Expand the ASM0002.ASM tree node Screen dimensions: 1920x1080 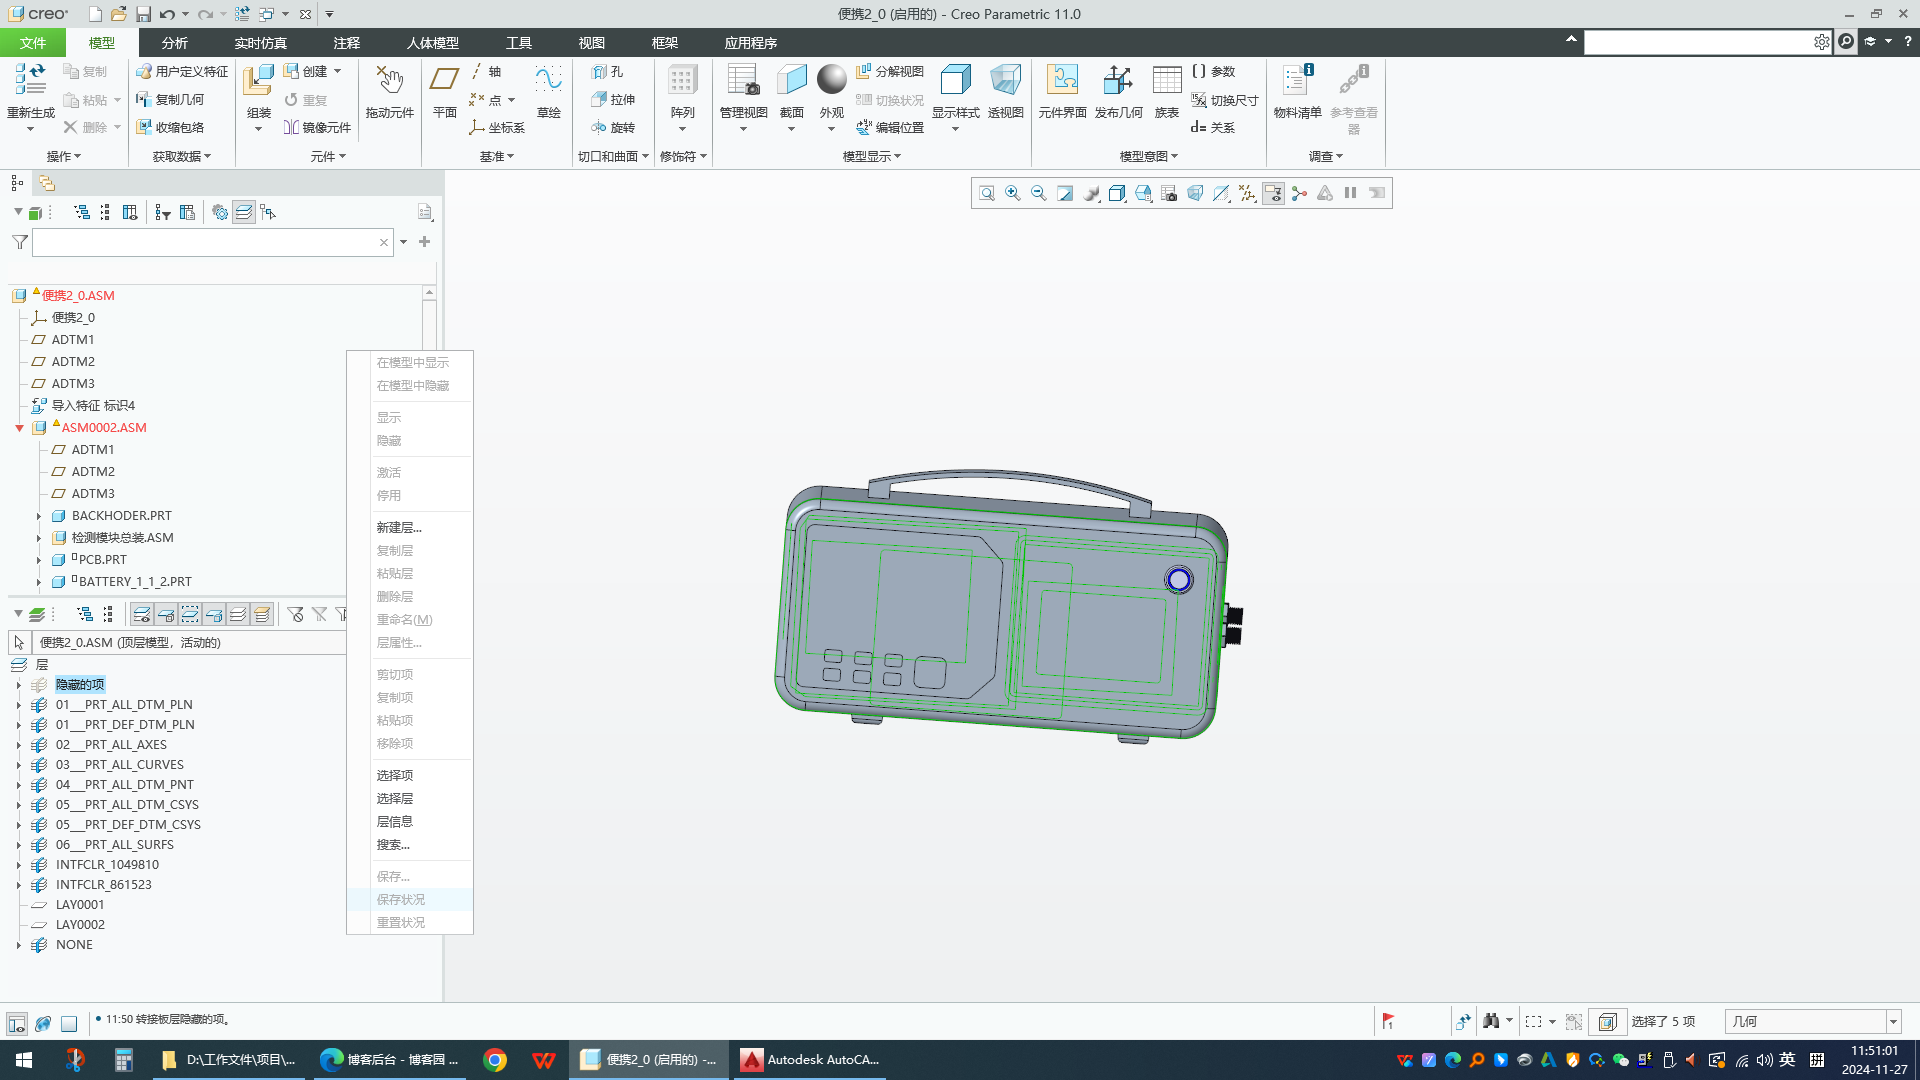coord(20,426)
